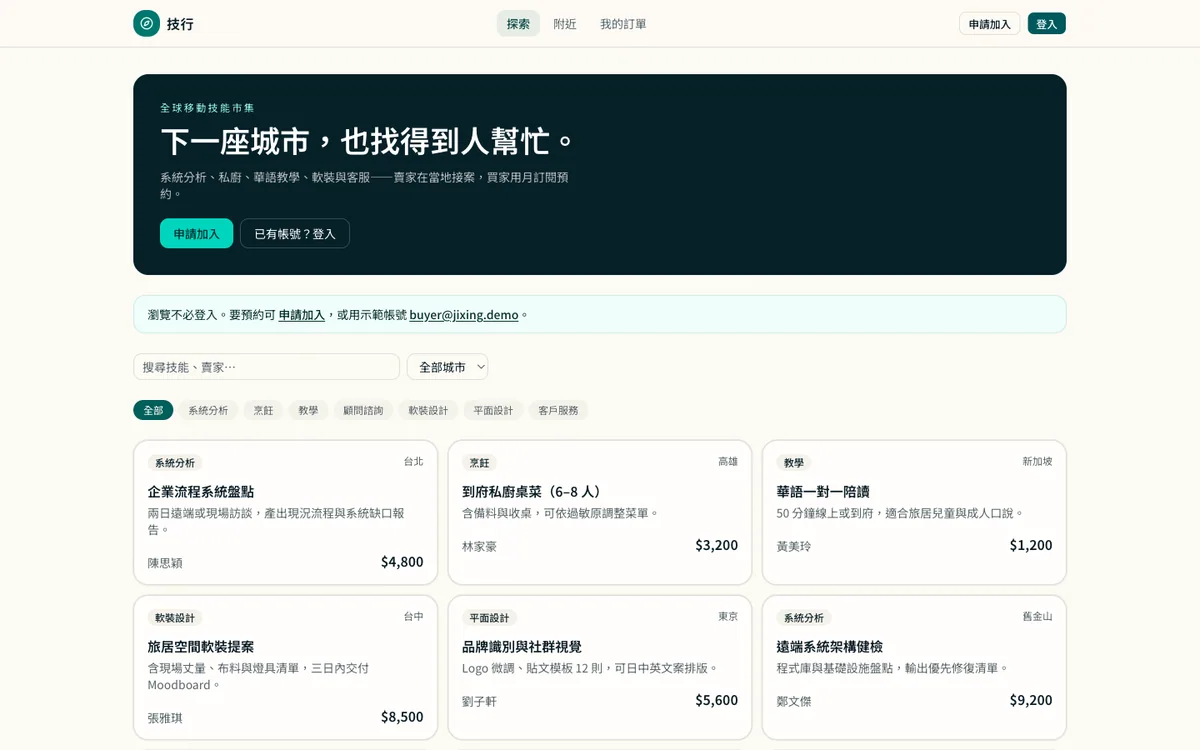Click the 烹飪 tag on 到府私廚桌菜 card
Image resolution: width=1200 pixels, height=750 pixels.
pos(480,463)
